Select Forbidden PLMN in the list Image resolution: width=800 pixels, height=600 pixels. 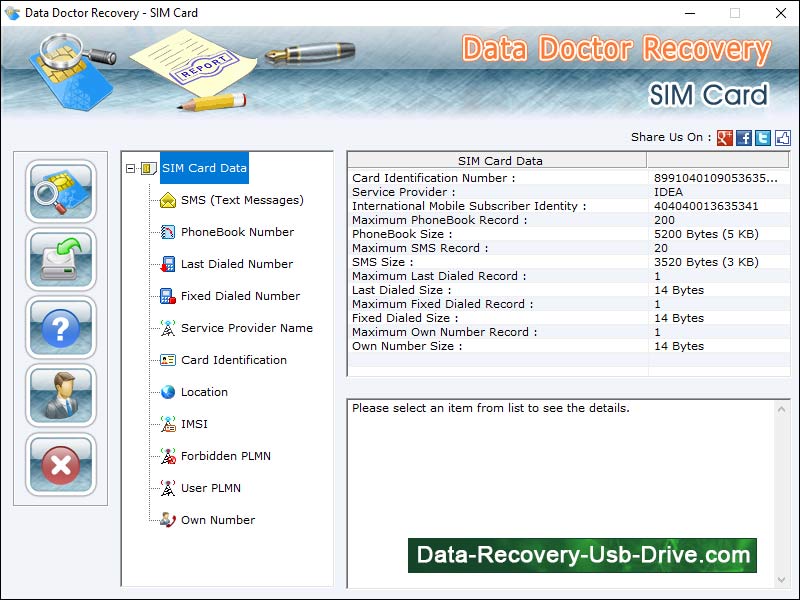point(226,456)
